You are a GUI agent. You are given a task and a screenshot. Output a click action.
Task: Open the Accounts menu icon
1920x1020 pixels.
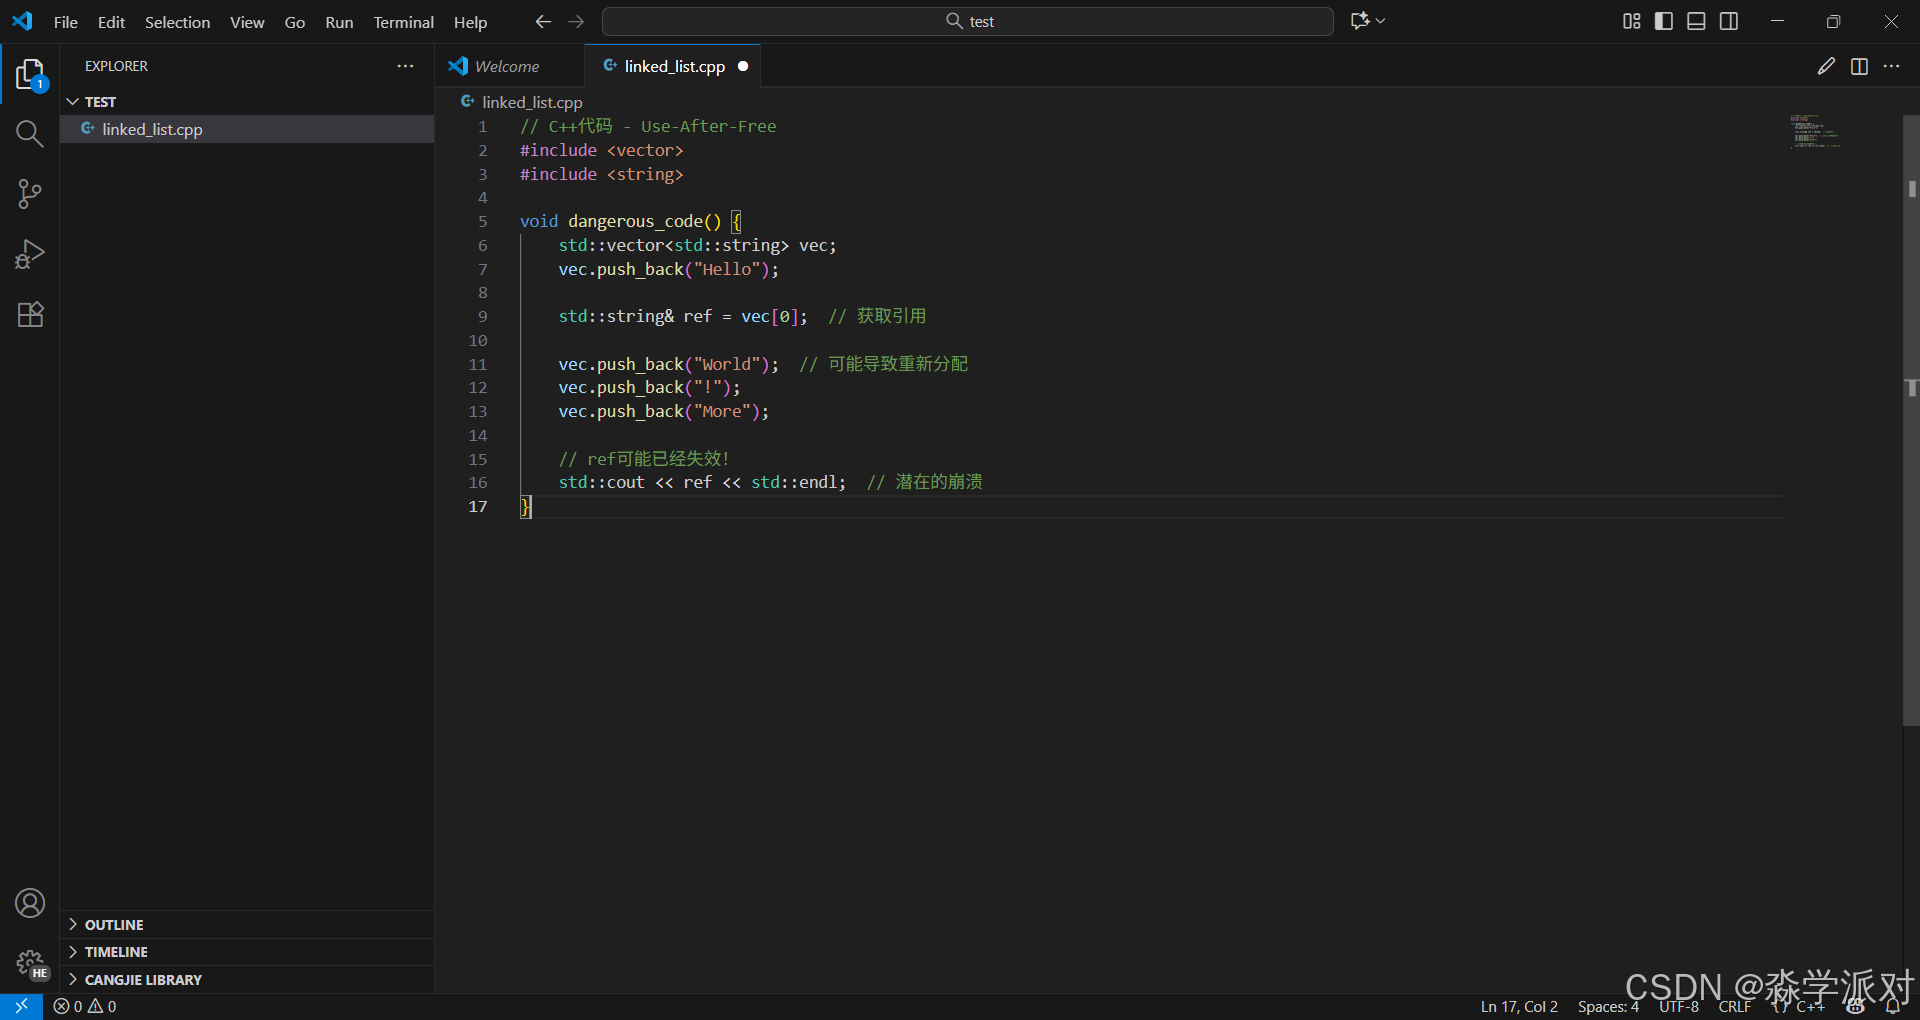(30, 903)
